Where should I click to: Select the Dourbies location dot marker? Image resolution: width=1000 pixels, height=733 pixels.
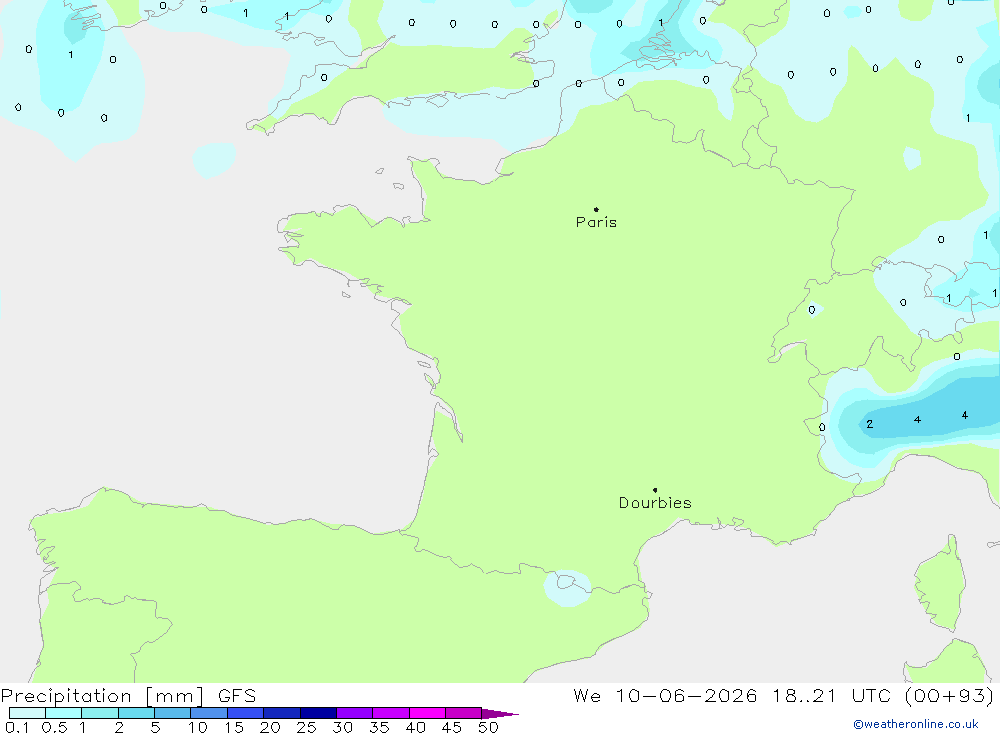pos(655,490)
